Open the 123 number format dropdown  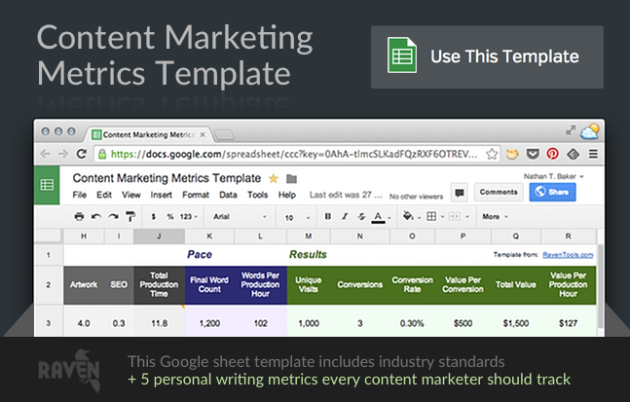tap(189, 216)
